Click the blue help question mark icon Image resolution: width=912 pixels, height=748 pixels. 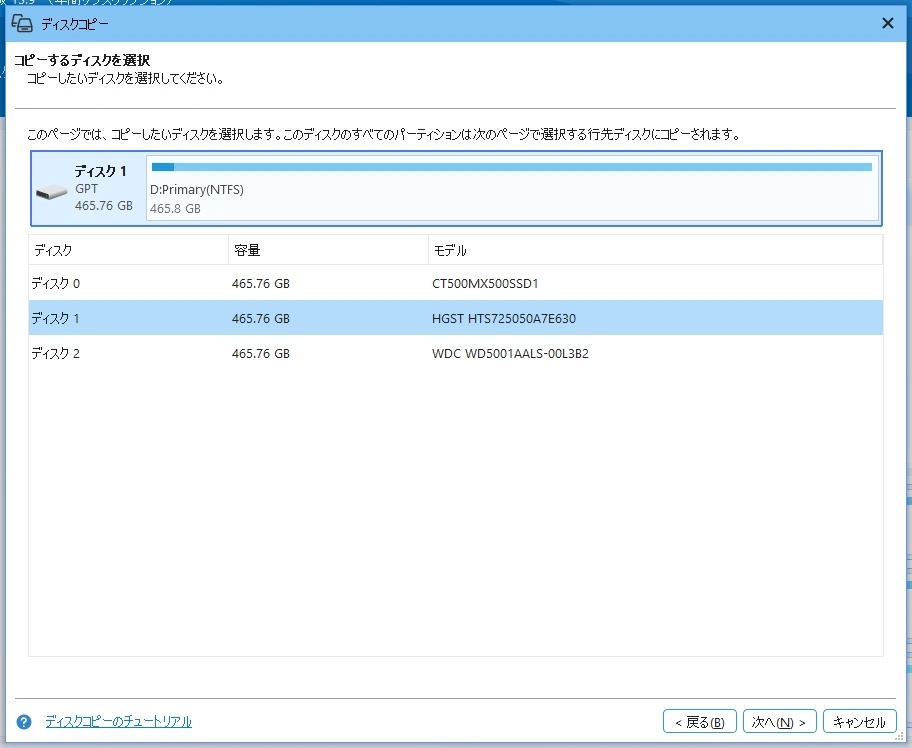(x=24, y=722)
